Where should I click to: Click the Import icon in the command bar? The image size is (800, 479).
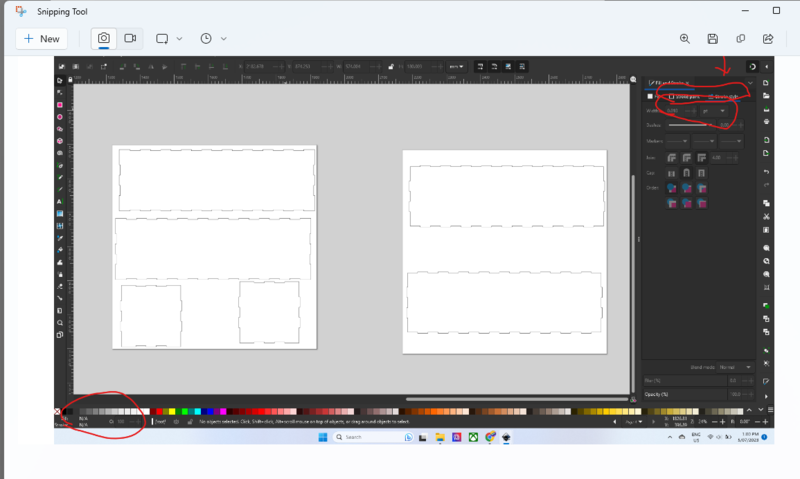click(766, 140)
